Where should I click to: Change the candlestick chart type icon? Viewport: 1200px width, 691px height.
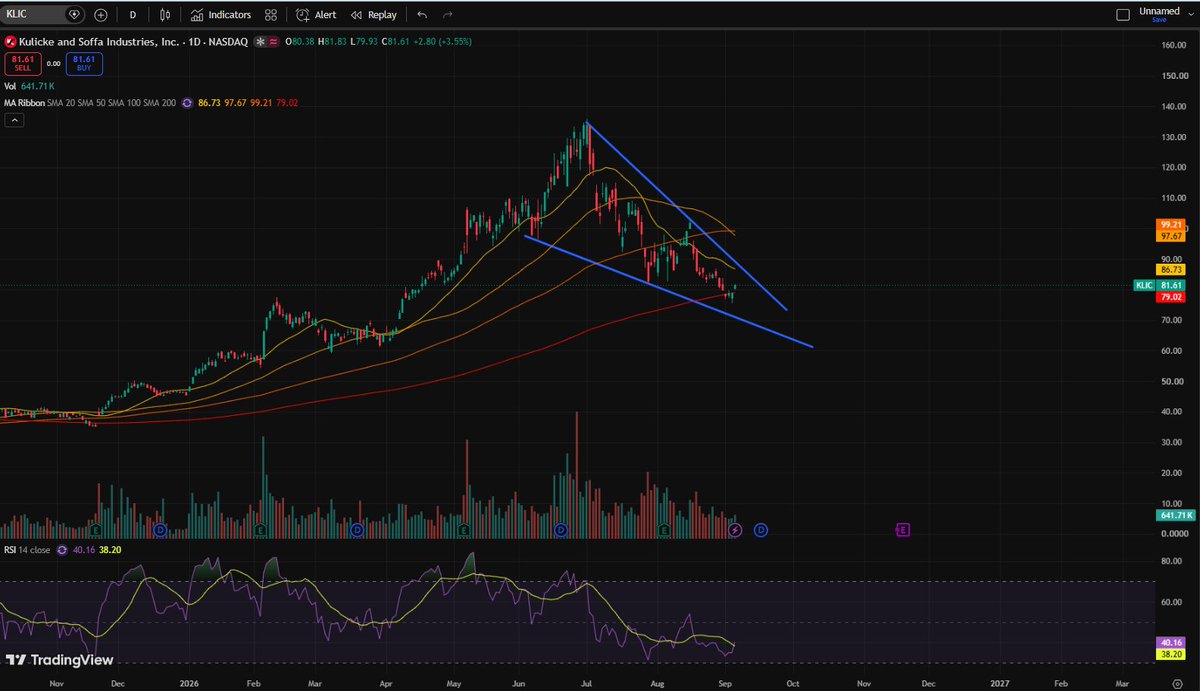click(x=165, y=15)
